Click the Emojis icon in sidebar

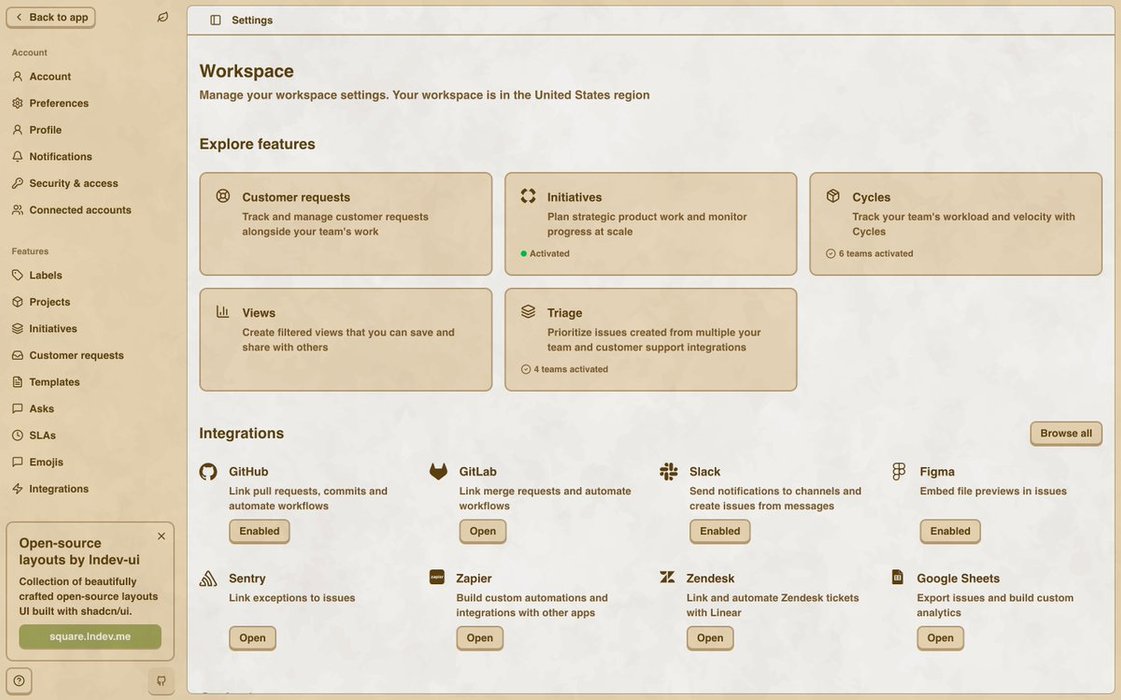point(18,462)
